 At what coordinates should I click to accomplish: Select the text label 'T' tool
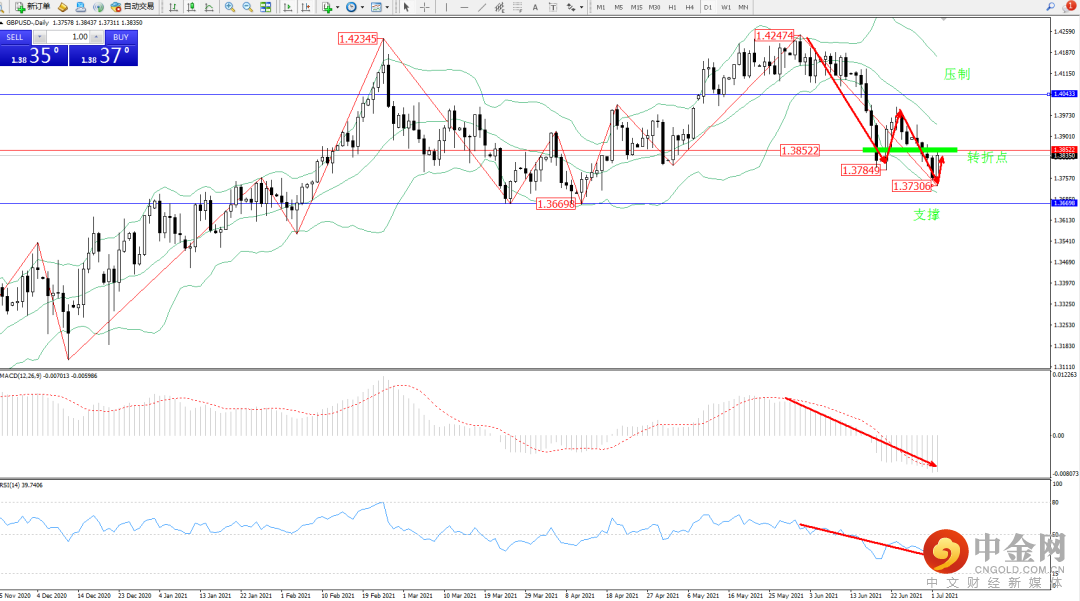click(553, 7)
